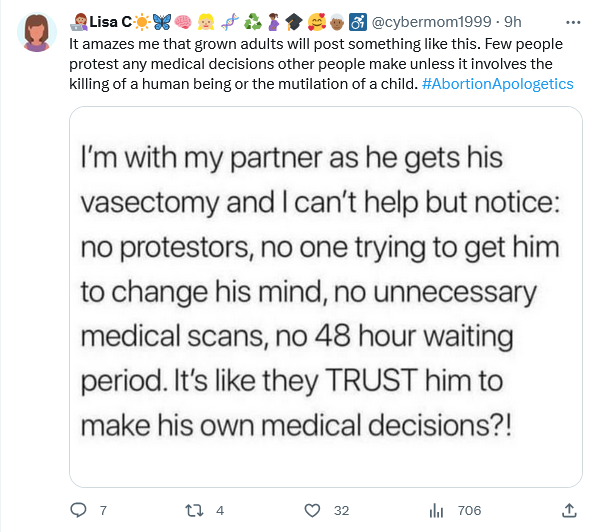598x532 pixels.
Task: Click the retweet count 4
Action: coord(220,510)
